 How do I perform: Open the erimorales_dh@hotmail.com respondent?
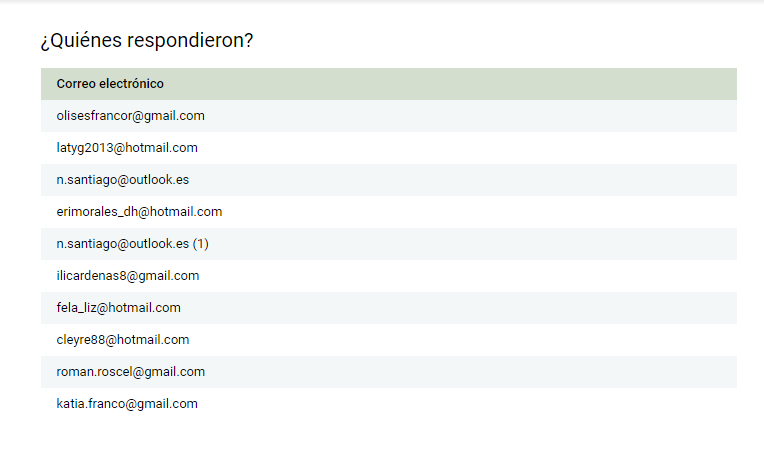139,212
